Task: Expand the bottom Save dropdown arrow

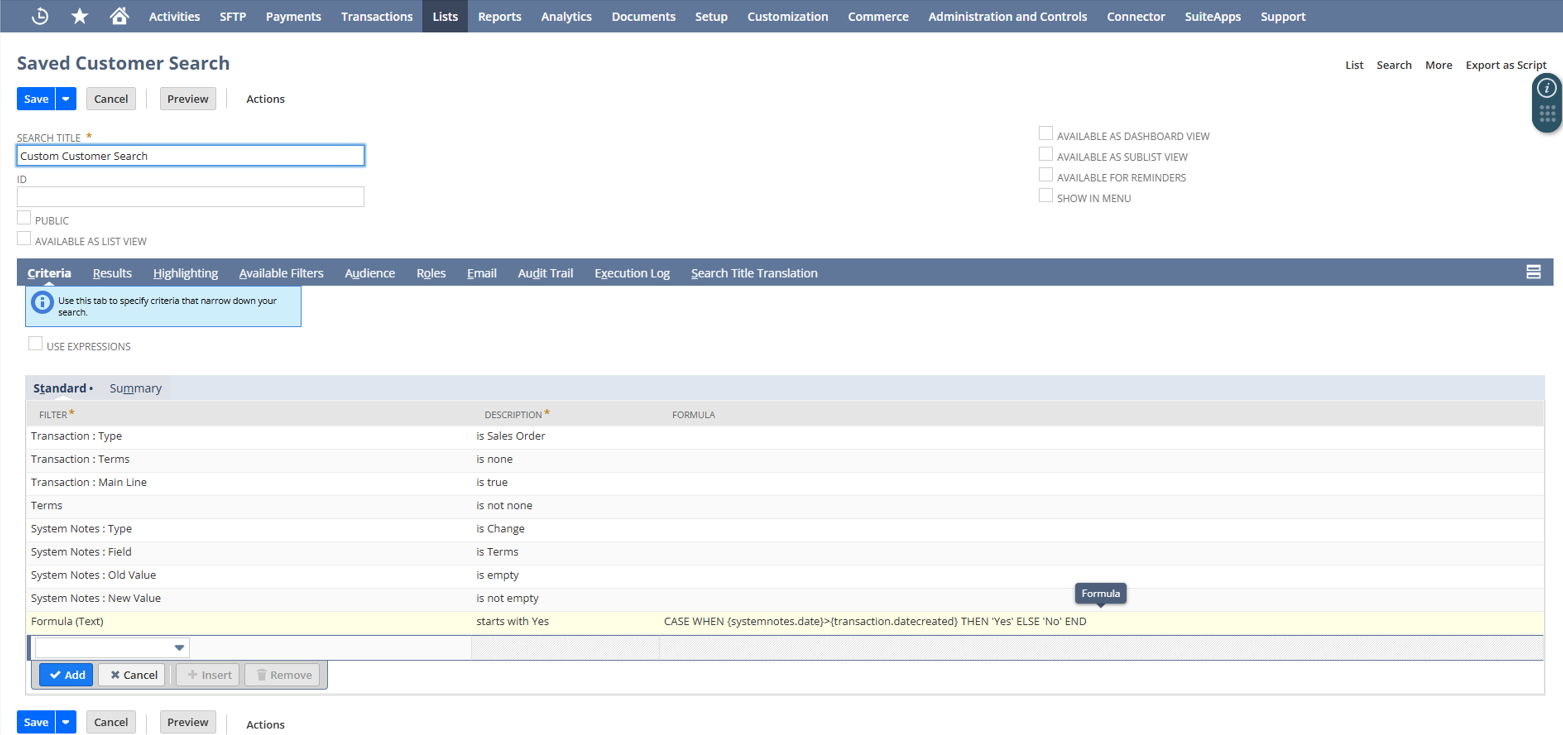Action: (66, 722)
